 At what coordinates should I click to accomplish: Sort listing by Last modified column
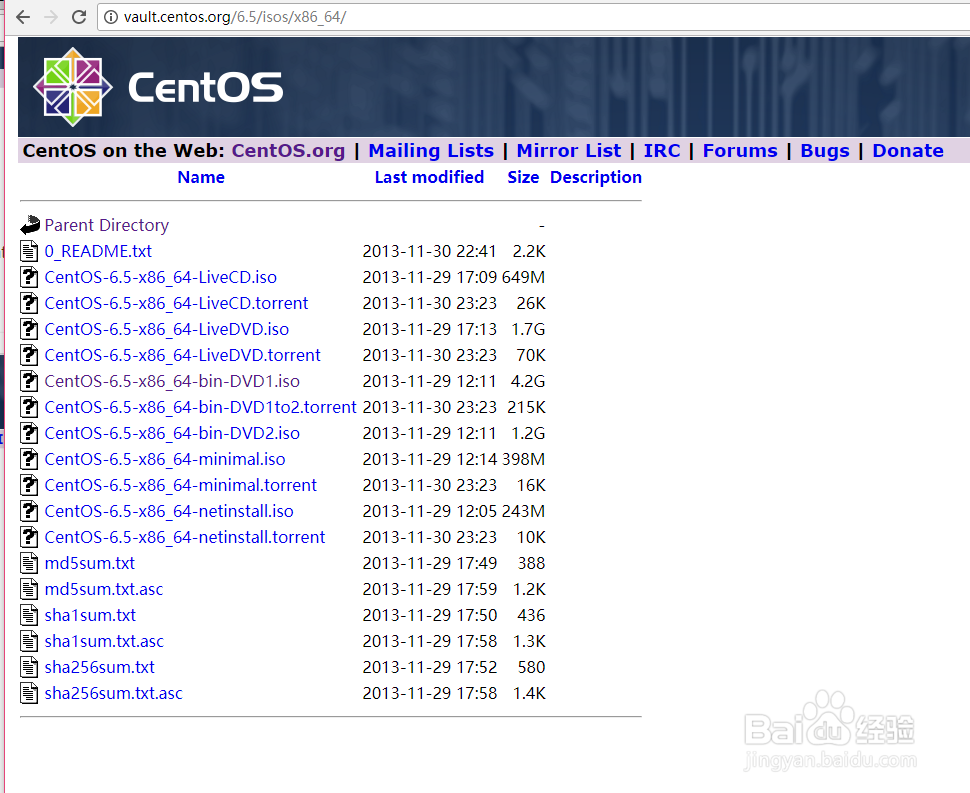pyautogui.click(x=429, y=177)
